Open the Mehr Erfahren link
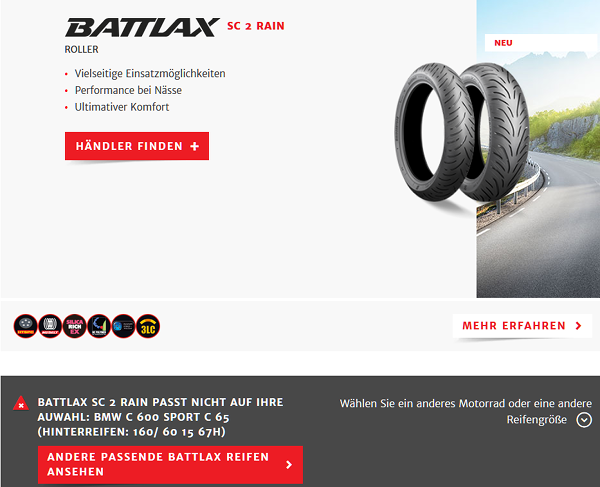Viewport: 600px width, 487px height. coord(522,326)
